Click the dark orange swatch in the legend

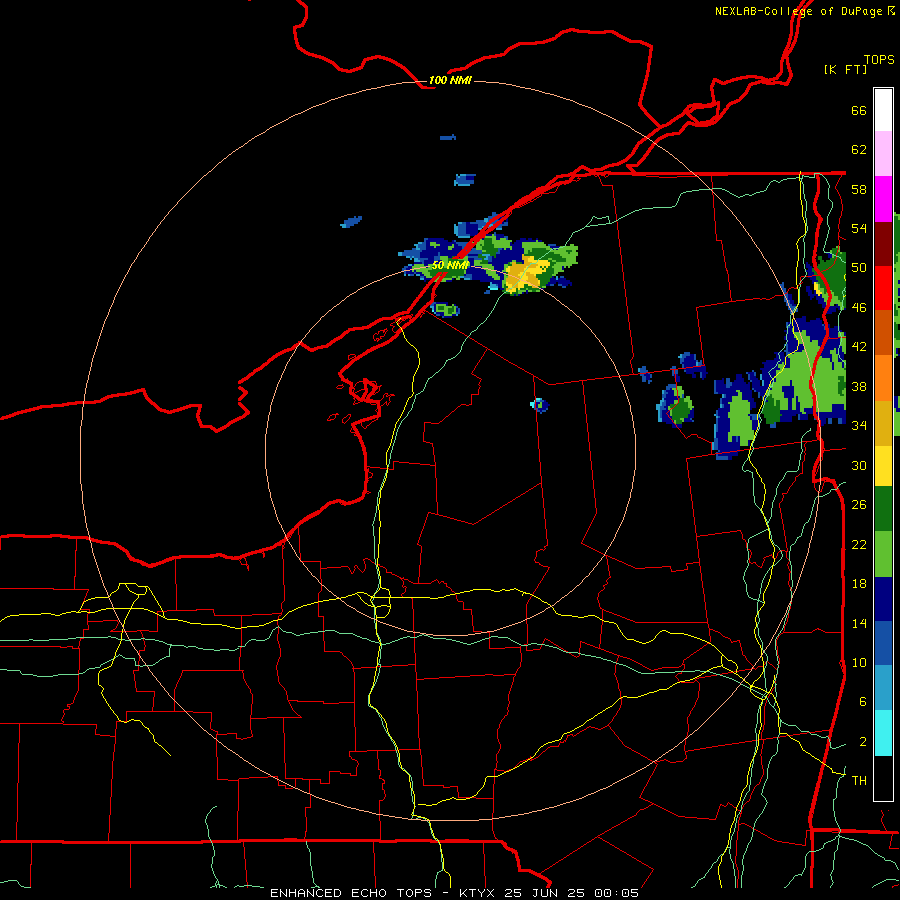[x=883, y=333]
